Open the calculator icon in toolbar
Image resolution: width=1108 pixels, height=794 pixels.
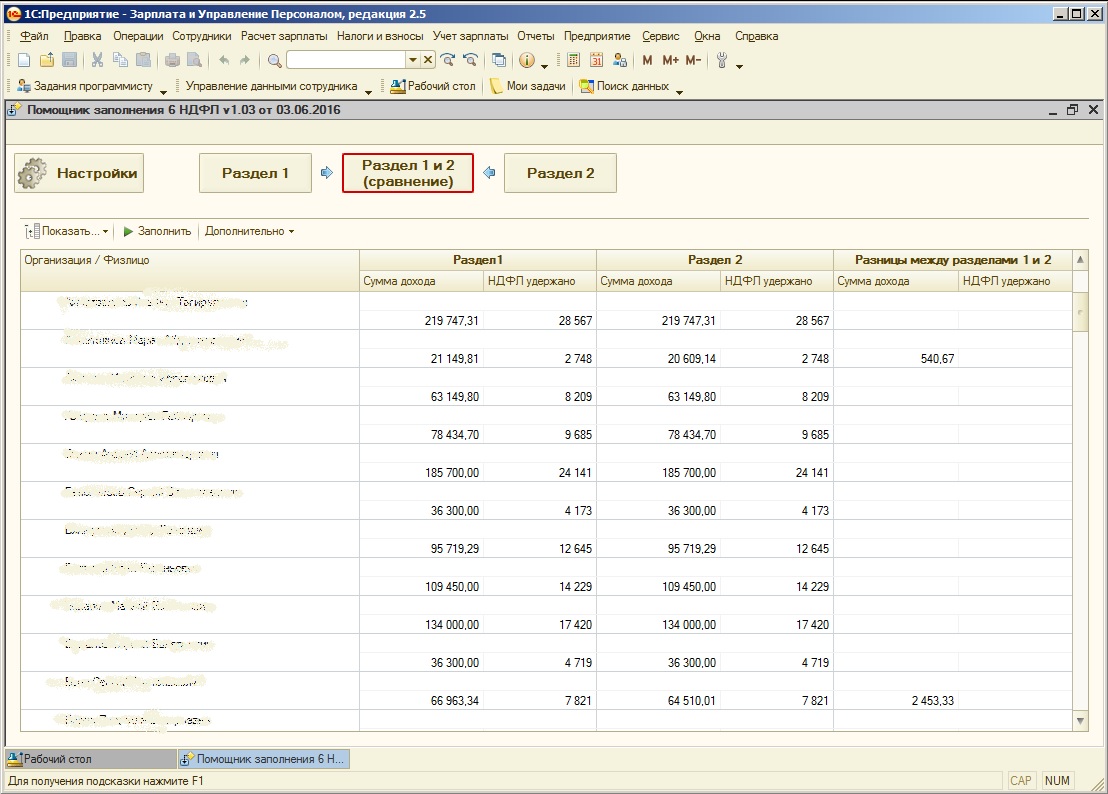(573, 61)
